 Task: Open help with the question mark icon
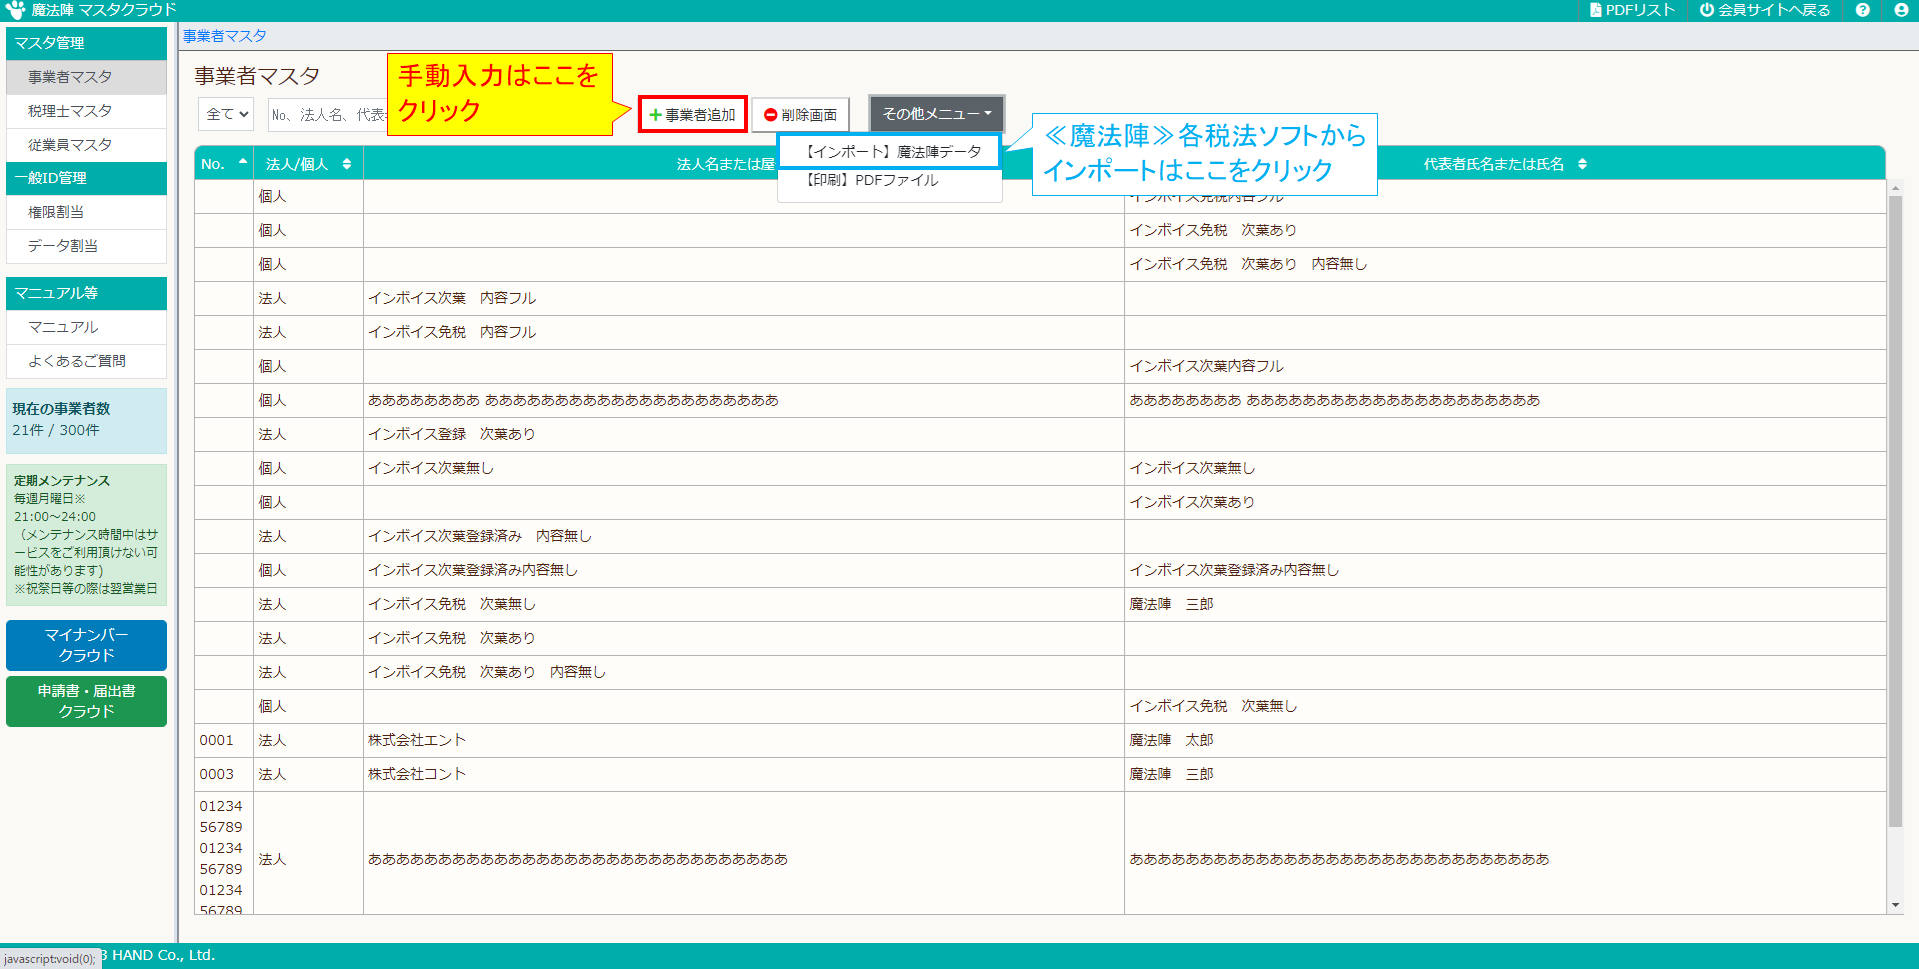pyautogui.click(x=1862, y=11)
